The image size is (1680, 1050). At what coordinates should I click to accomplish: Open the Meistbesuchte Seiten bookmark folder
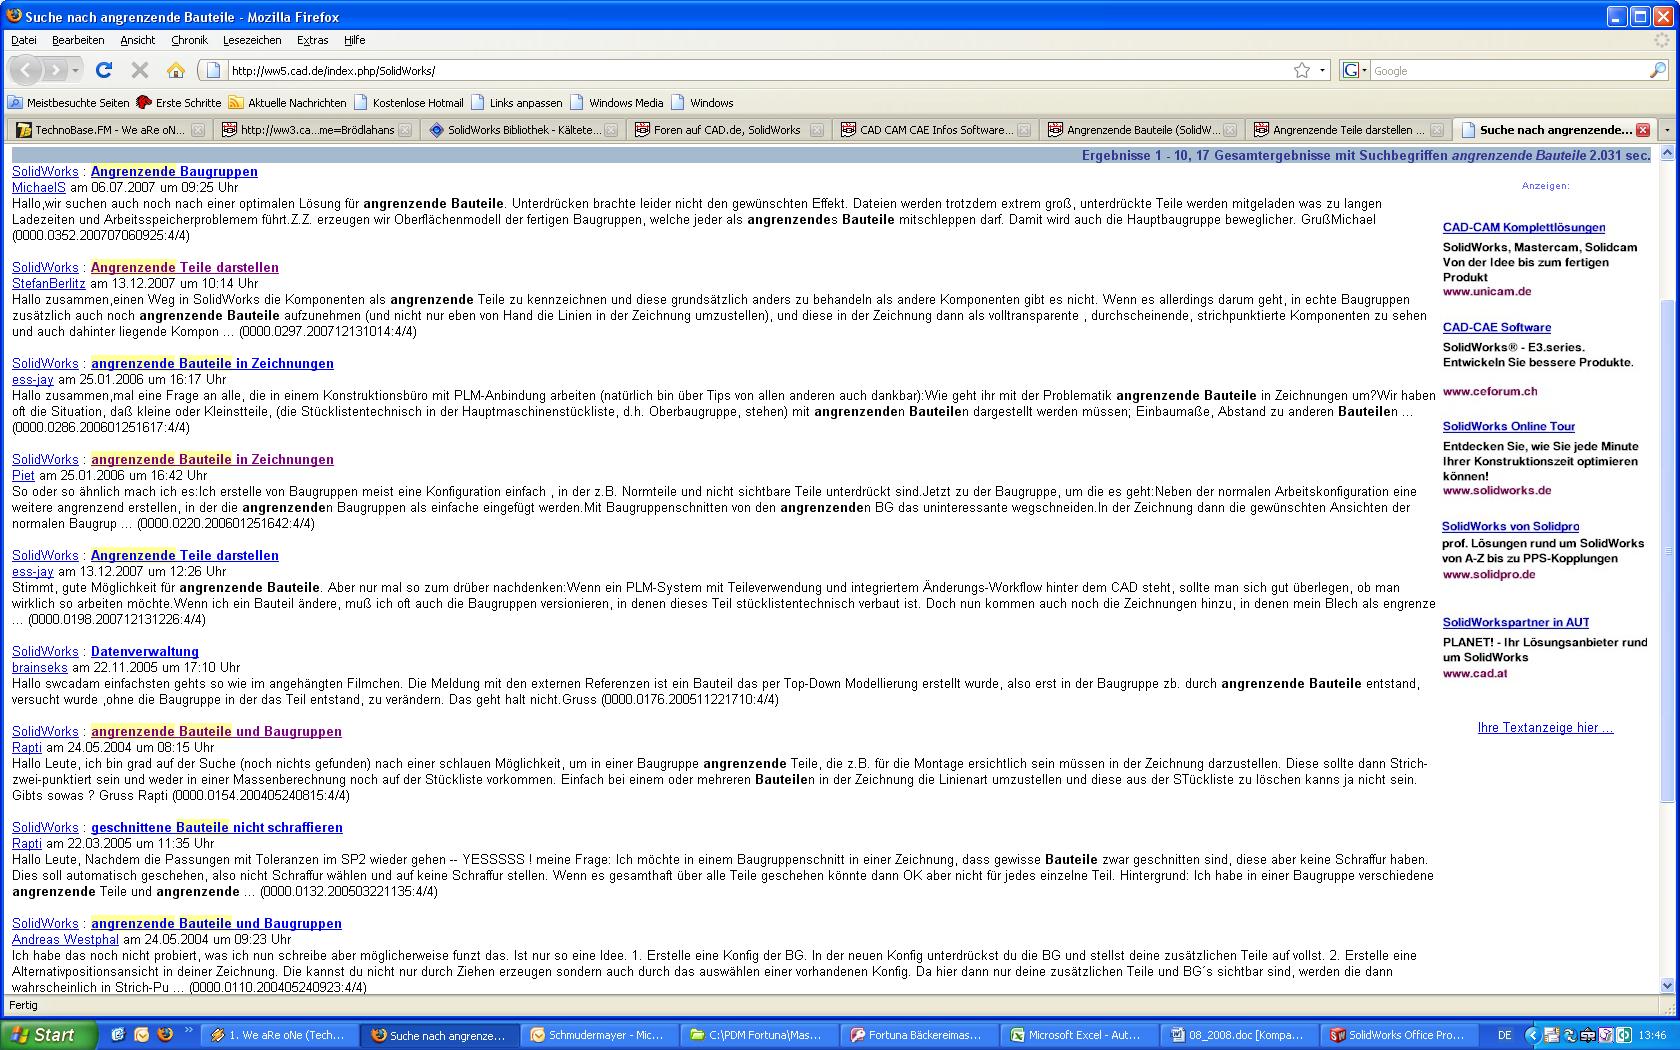pyautogui.click(x=69, y=102)
